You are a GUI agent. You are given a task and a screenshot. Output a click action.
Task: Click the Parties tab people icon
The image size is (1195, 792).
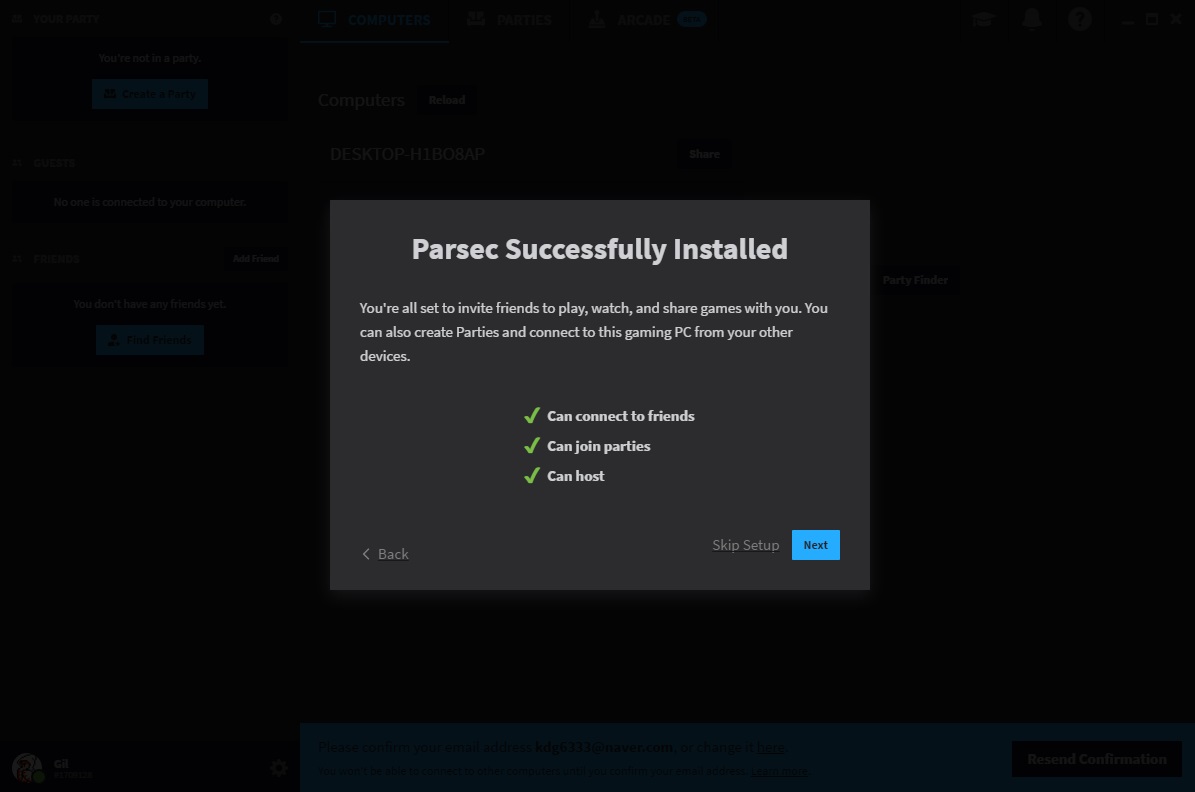tap(476, 19)
